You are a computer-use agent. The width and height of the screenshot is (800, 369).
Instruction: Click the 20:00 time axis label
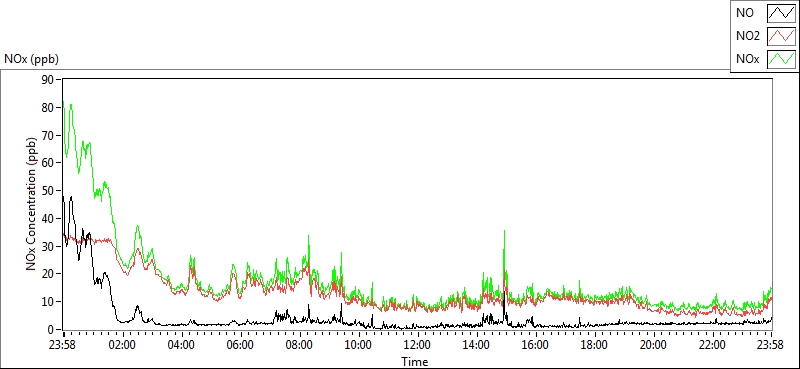click(653, 345)
